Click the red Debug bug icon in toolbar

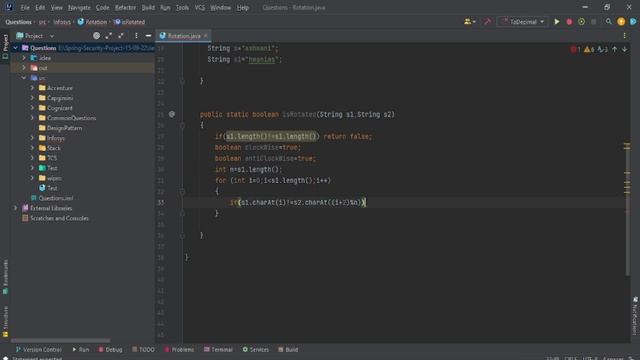pyautogui.click(x=569, y=22)
